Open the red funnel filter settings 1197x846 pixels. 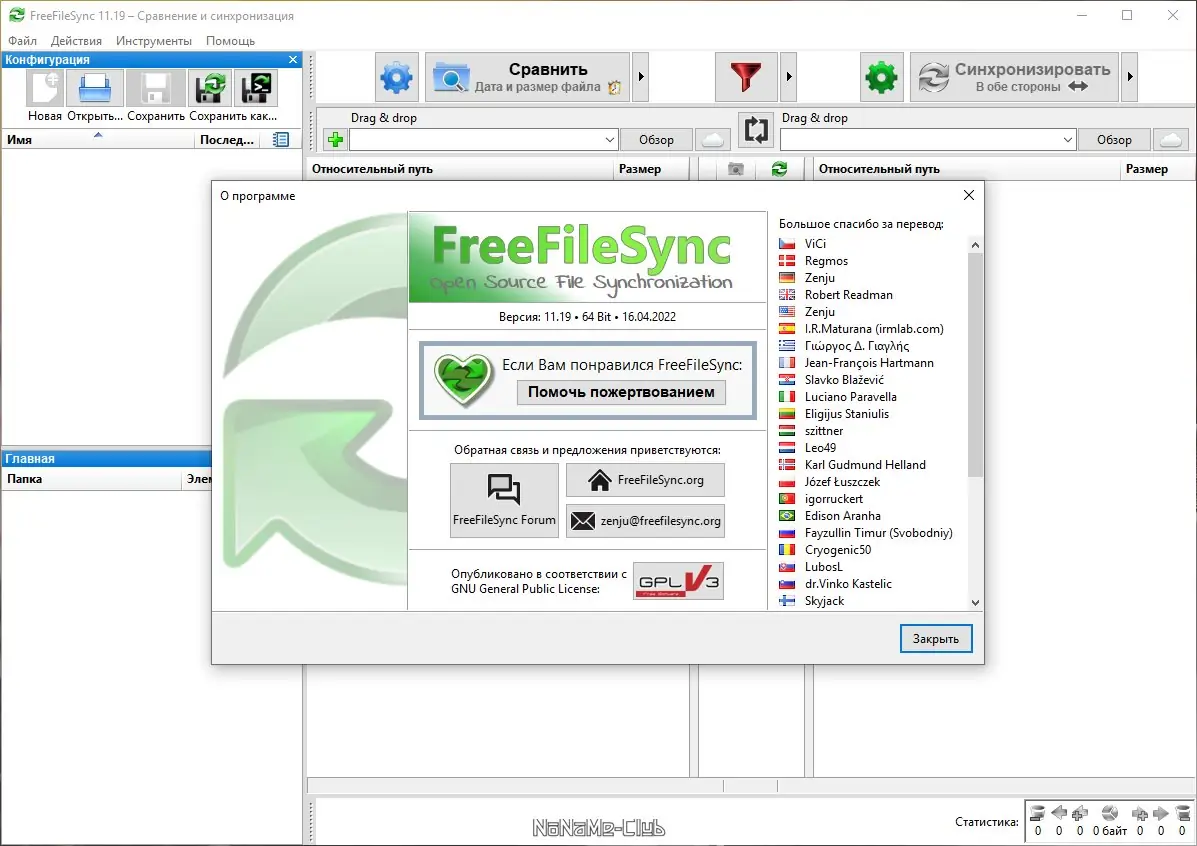pos(746,77)
